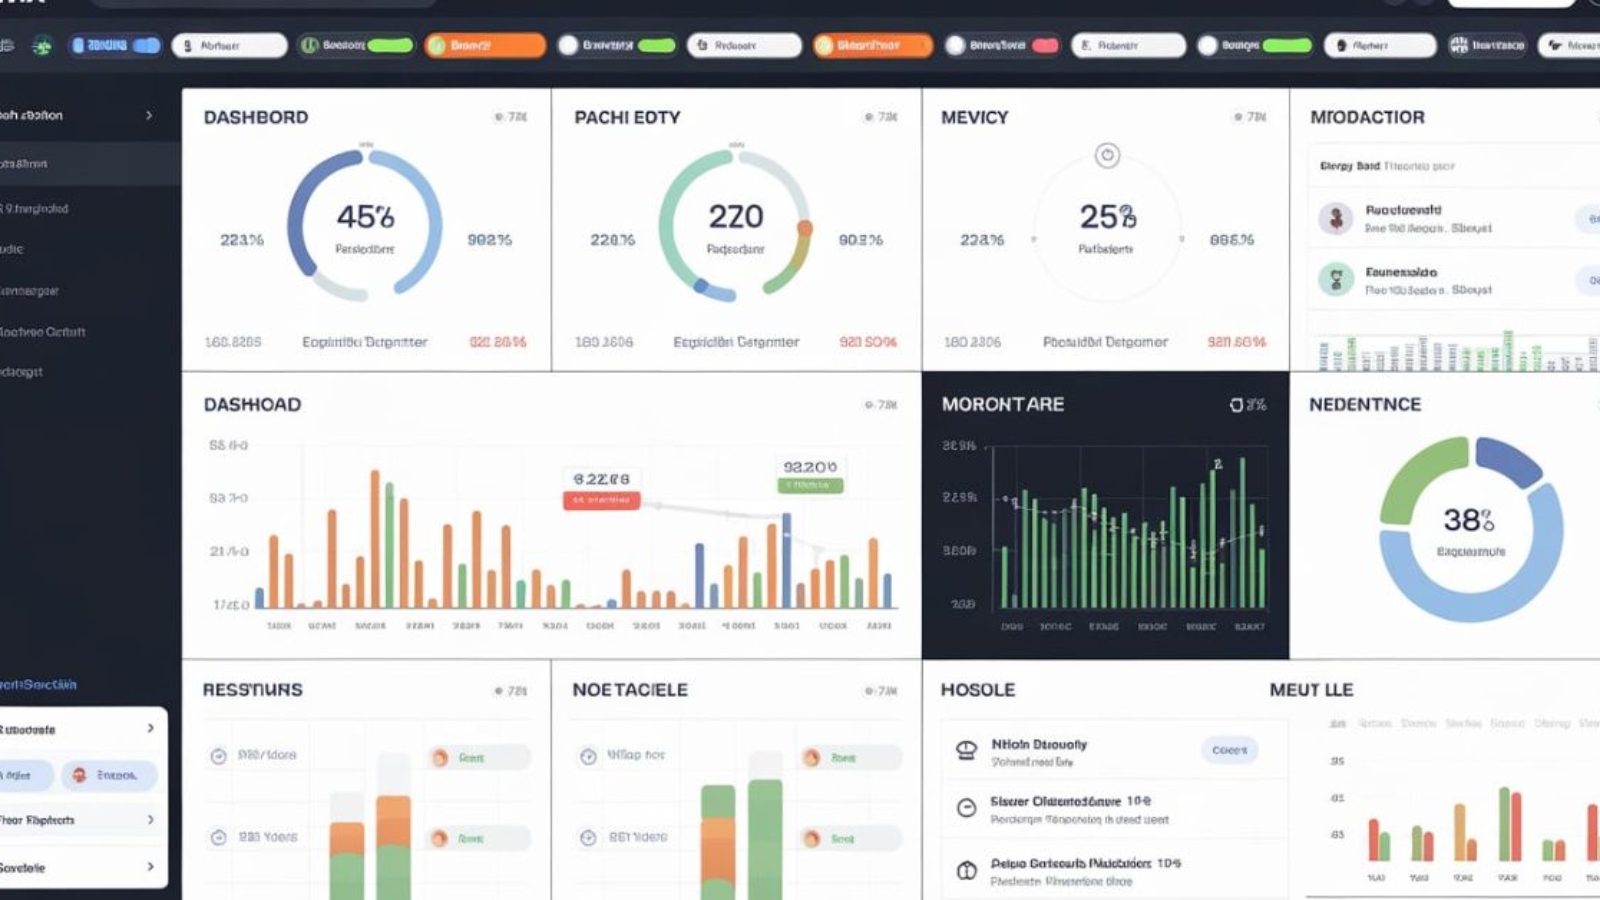Click the circle icon in the second HOSOLE row
1600x900 pixels.
click(966, 808)
